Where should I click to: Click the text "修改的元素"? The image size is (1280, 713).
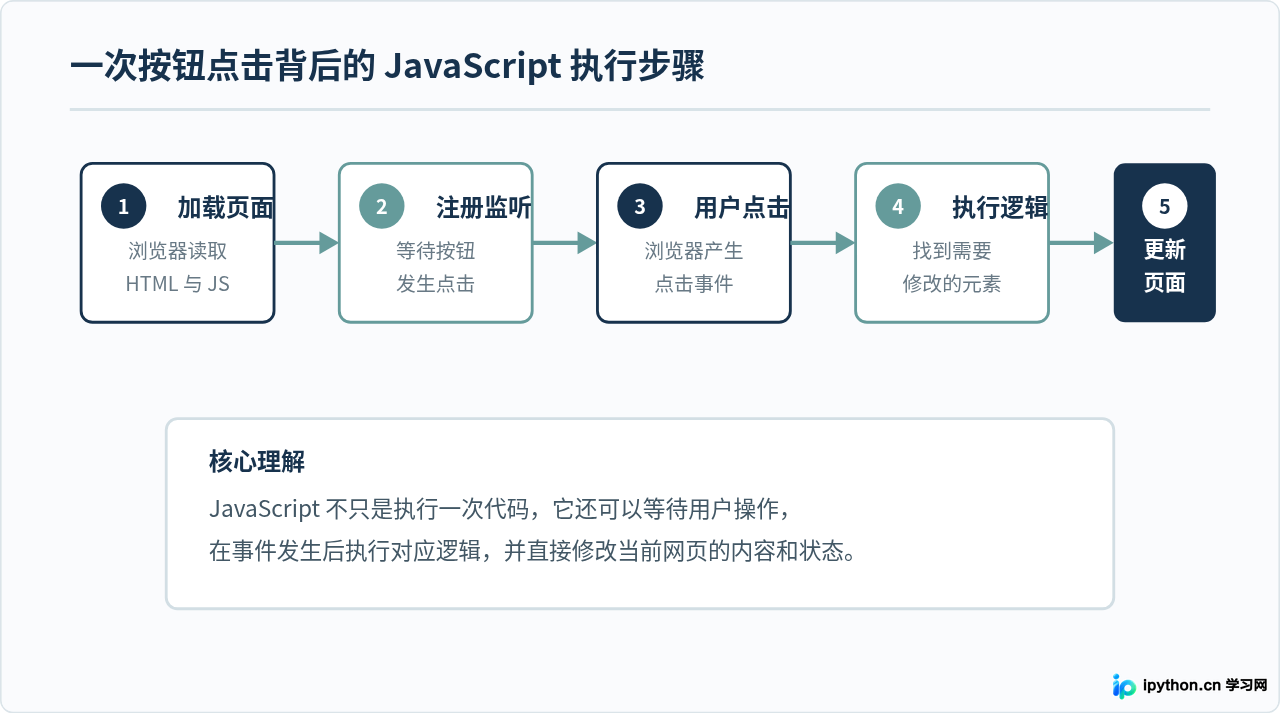[x=952, y=284]
